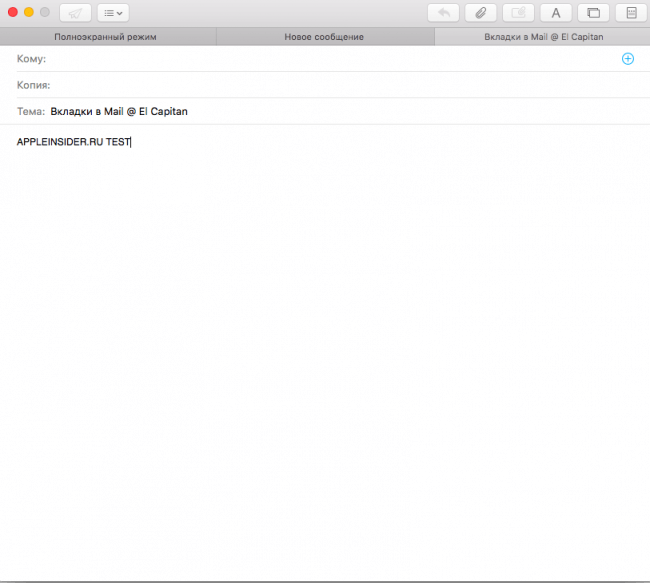This screenshot has height=583, width=650.
Task: Add a contact with blue plus icon
Action: pos(628,59)
